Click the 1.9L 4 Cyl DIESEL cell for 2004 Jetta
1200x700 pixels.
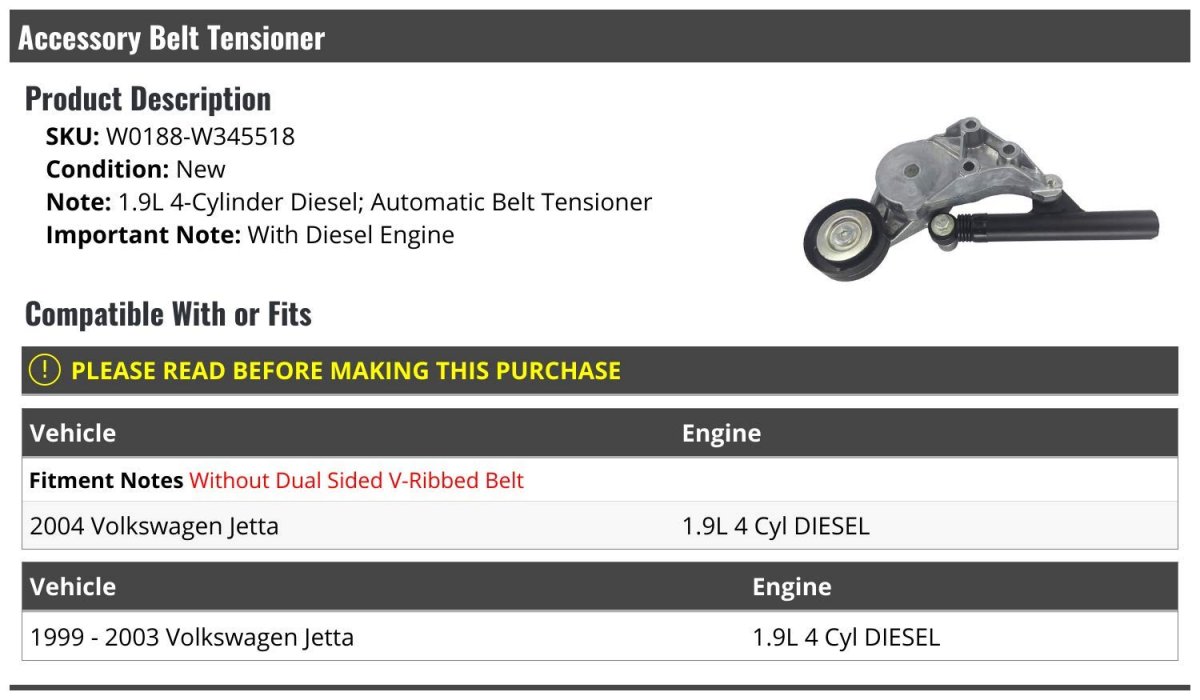776,525
